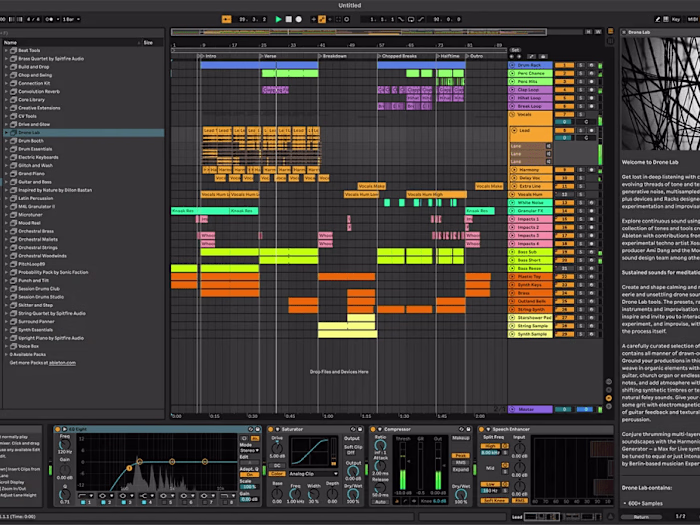Expand the Beat Tools pack folder

click(x=6, y=50)
